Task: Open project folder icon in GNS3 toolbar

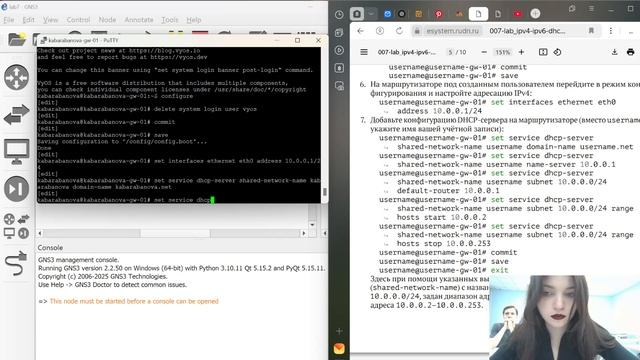Action: (17, 40)
